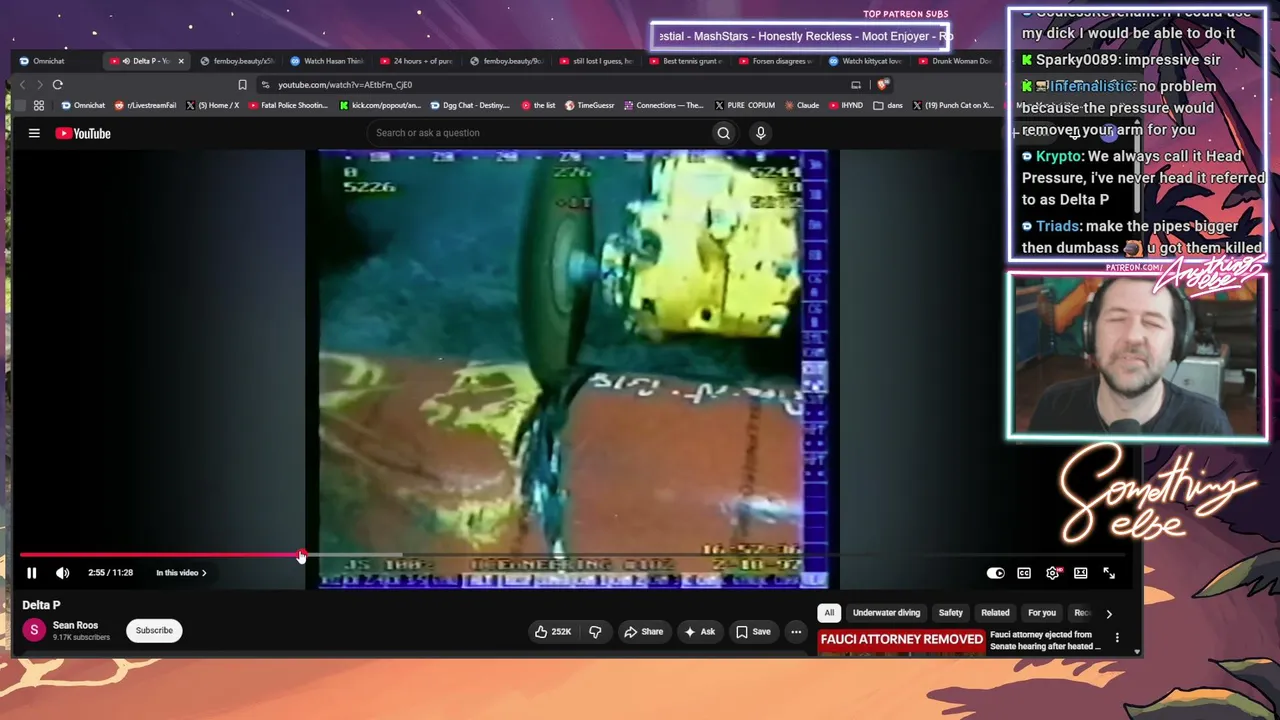The width and height of the screenshot is (1280, 720).
Task: Switch to the Omnichat browser tab
Action: (50, 61)
